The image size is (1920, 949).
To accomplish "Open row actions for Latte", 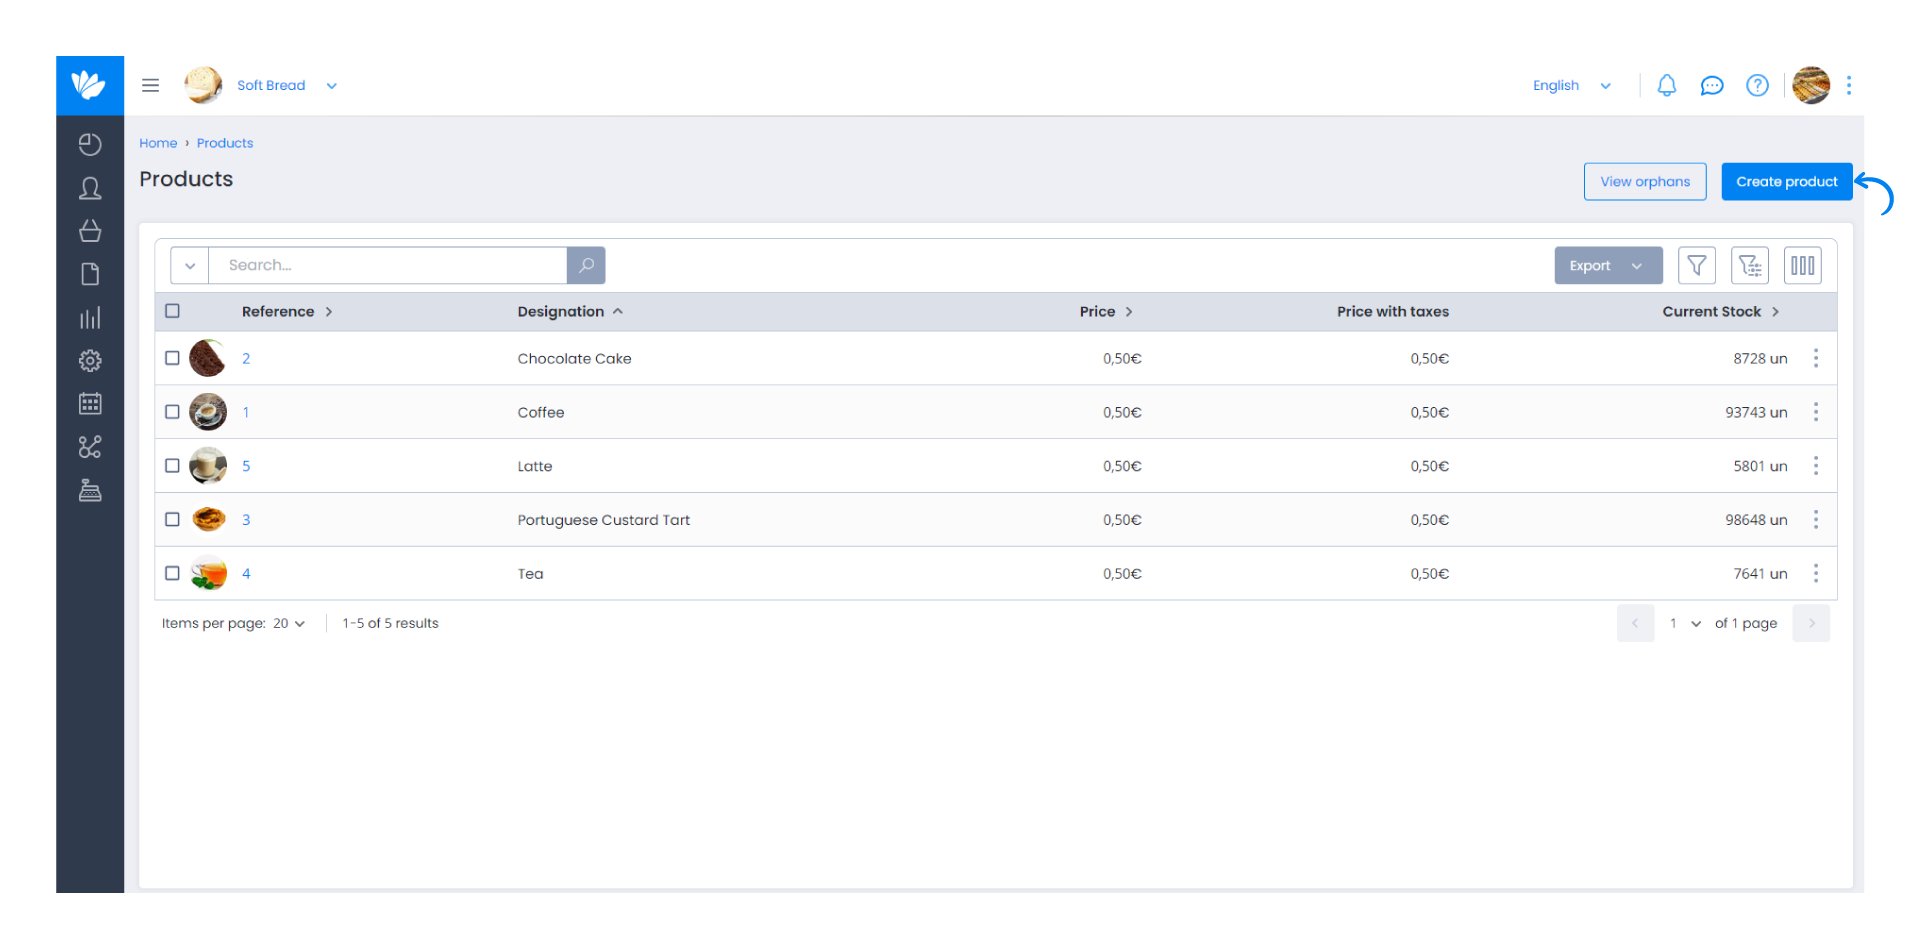I will click(x=1816, y=466).
